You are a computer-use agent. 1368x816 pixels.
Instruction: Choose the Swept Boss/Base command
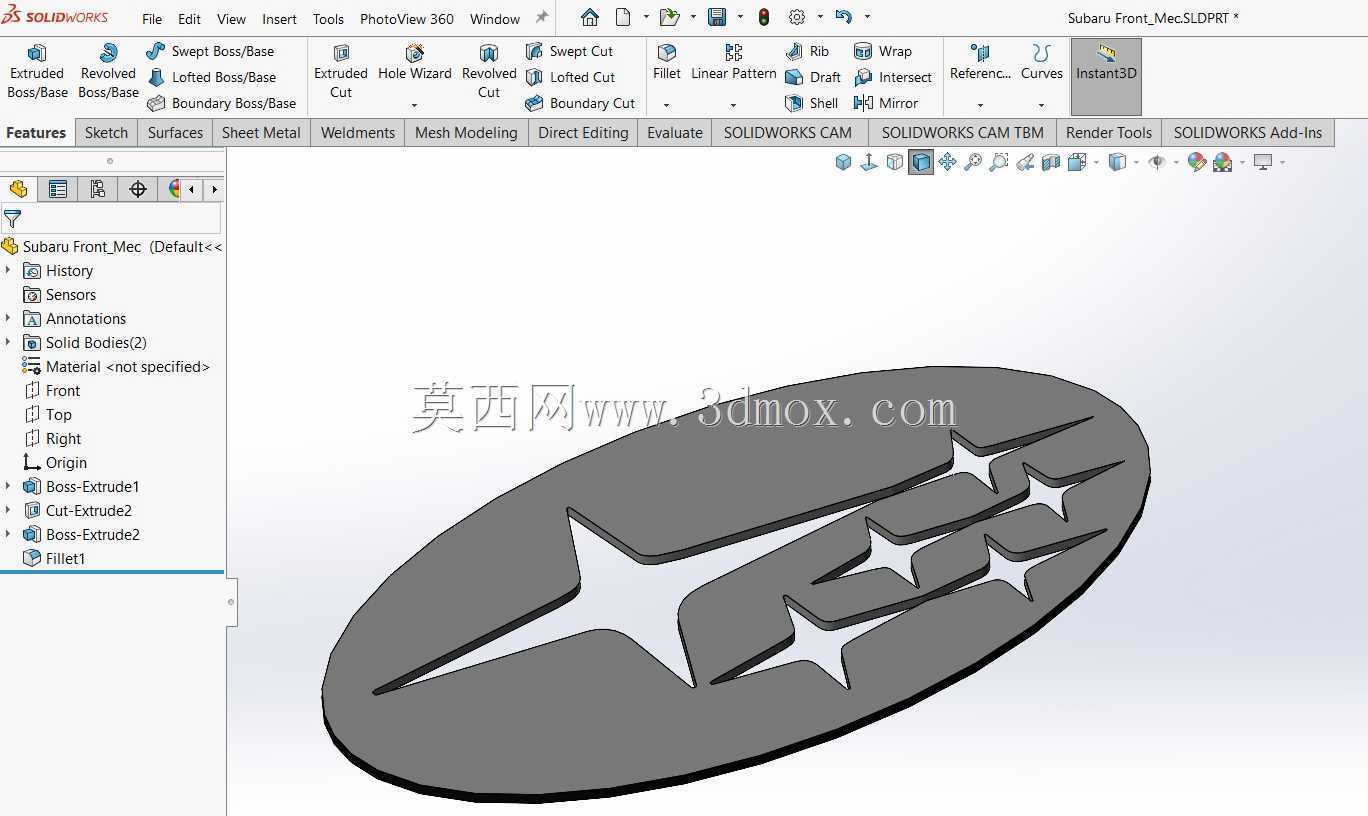[x=210, y=51]
